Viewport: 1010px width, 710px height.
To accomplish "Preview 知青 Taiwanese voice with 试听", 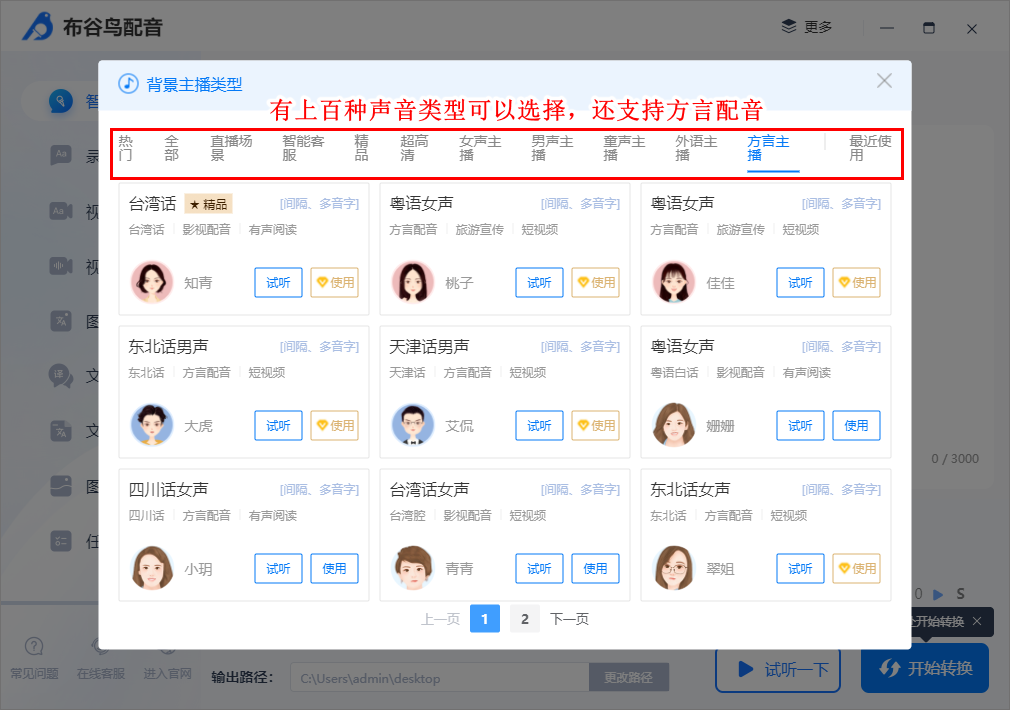I will pos(278,283).
